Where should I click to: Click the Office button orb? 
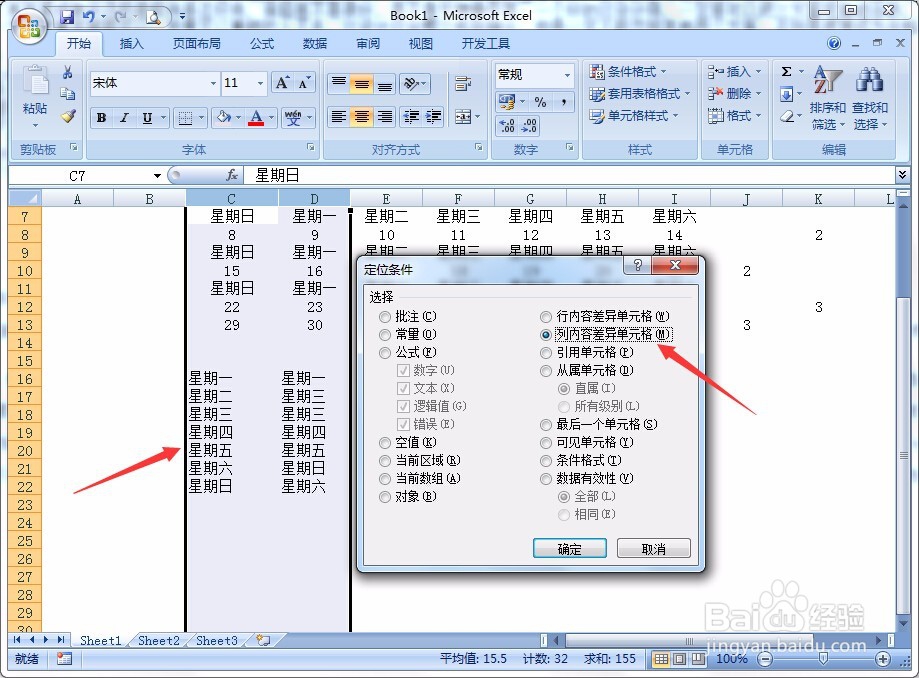coord(28,26)
